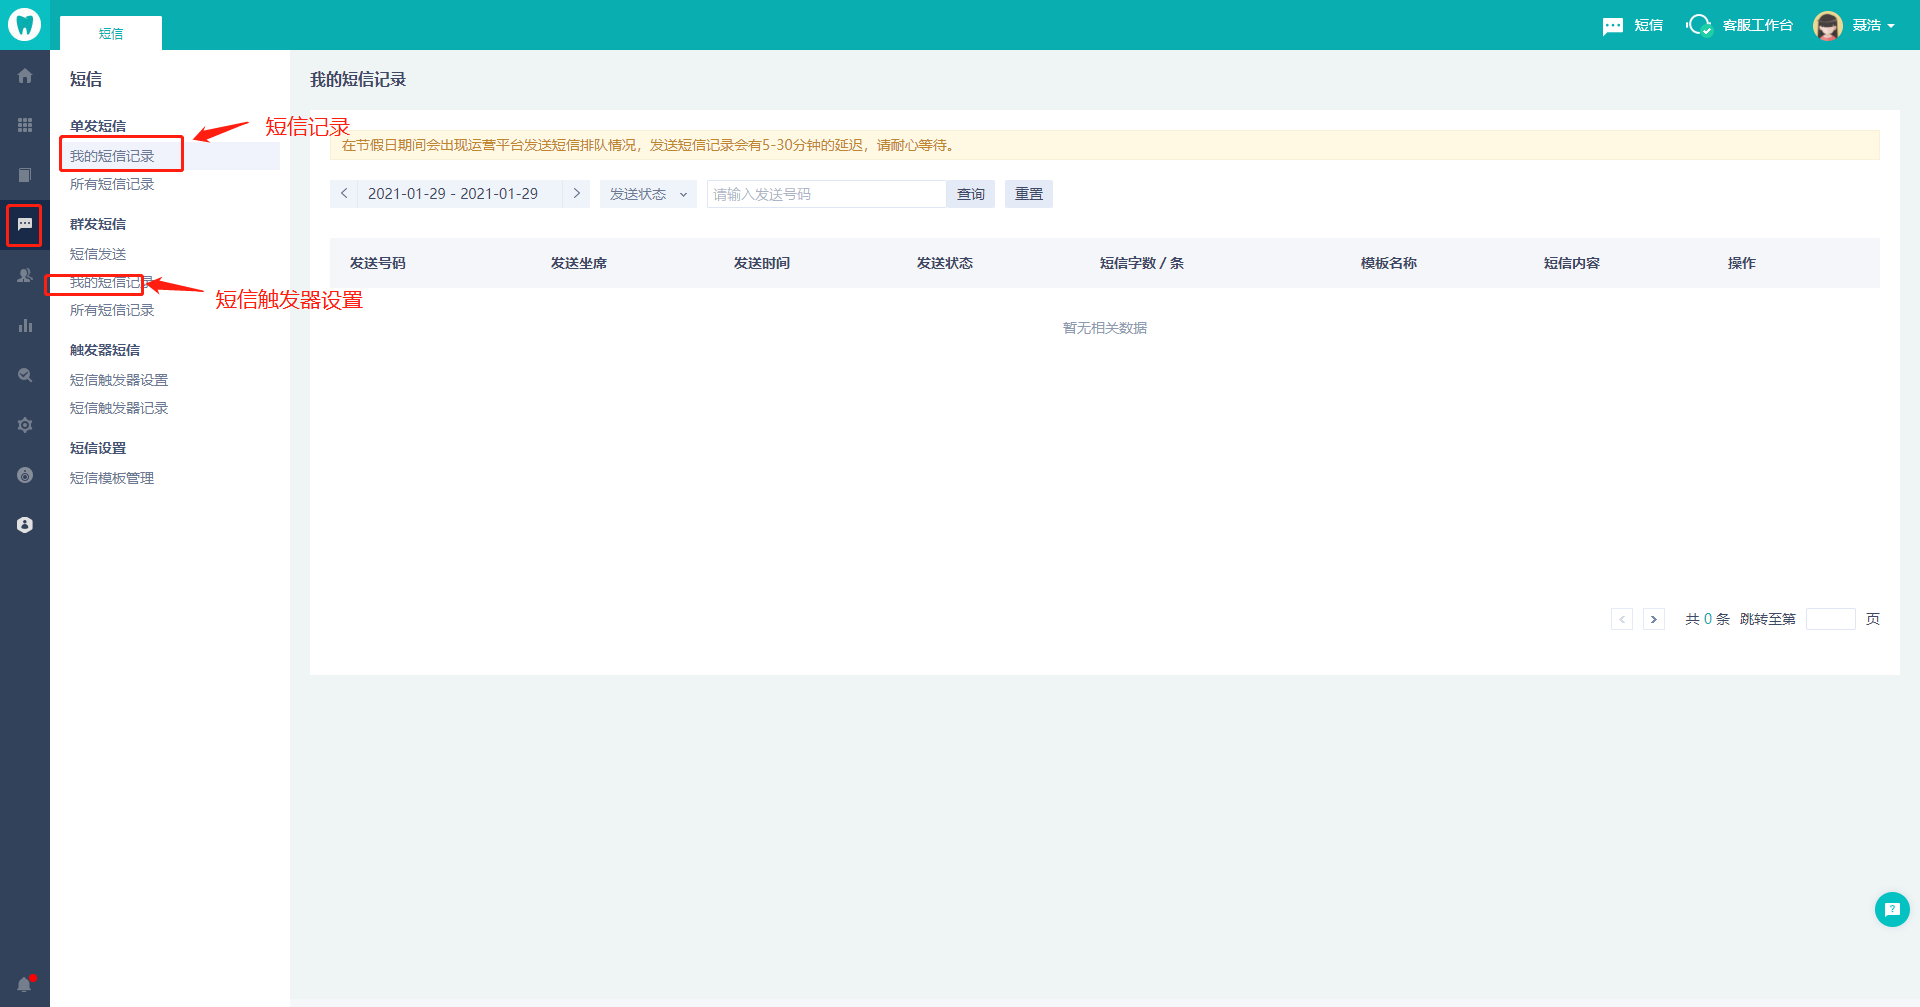
Task: Switch to the 短信 tab
Action: (111, 33)
